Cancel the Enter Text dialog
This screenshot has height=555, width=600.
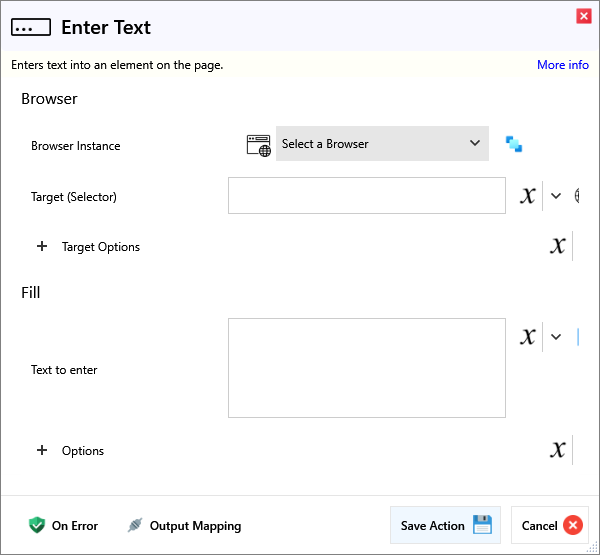click(x=550, y=525)
